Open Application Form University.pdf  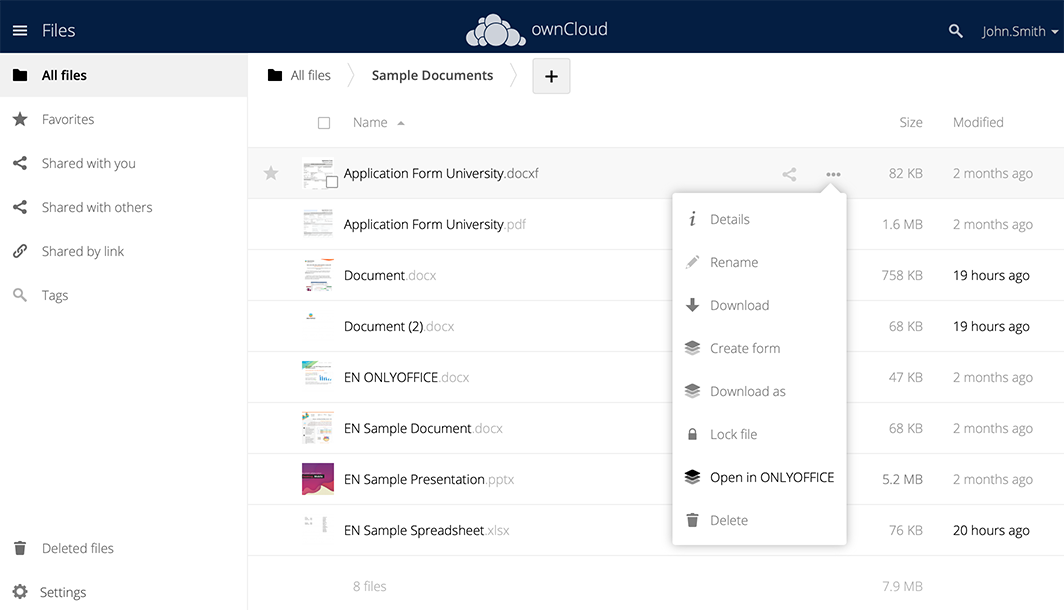tap(434, 225)
